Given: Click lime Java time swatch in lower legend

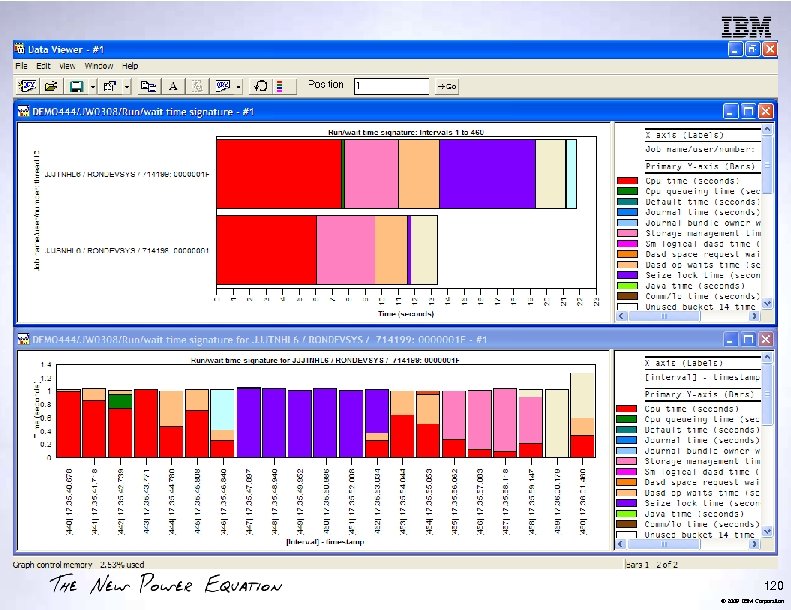Looking at the screenshot, I should (x=627, y=514).
